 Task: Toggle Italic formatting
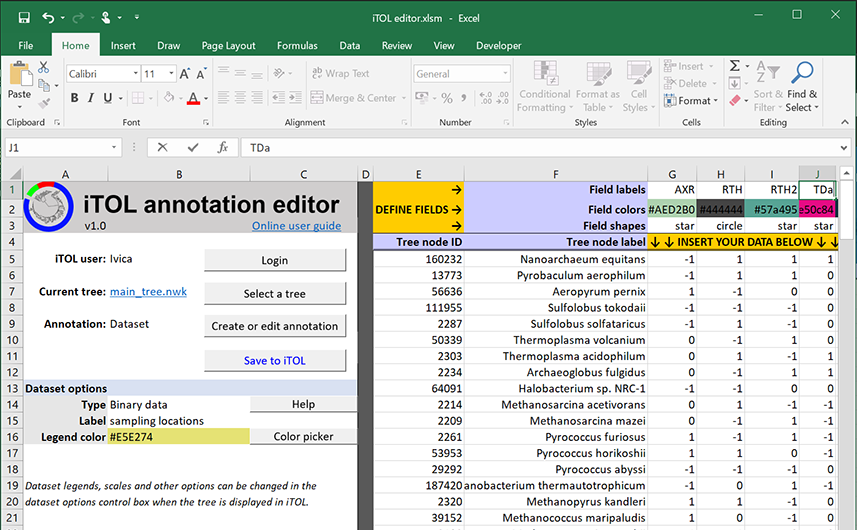point(91,98)
